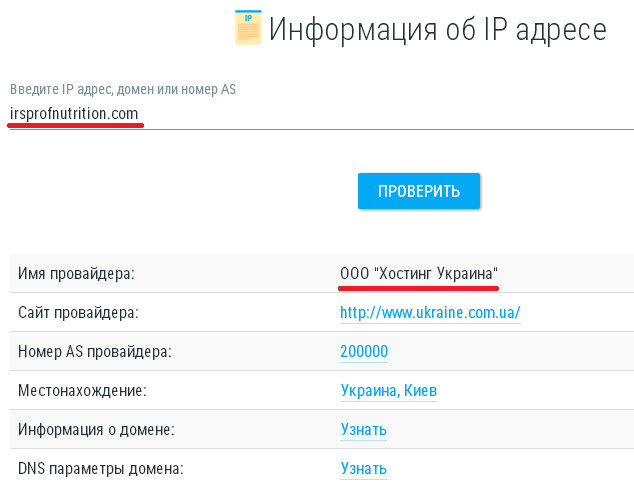Image resolution: width=634 pixels, height=487 pixels.
Task: Click the label Введите IP адрес, домен или номер AS
Action: pyautogui.click(x=123, y=89)
